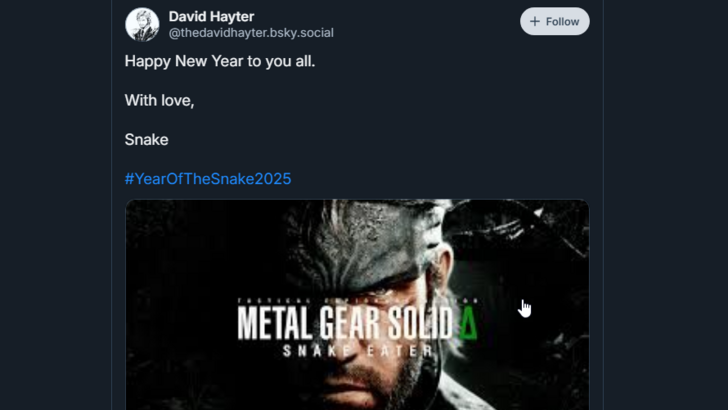Open the #YearOfTheSnake2025 hashtag

[x=208, y=179]
